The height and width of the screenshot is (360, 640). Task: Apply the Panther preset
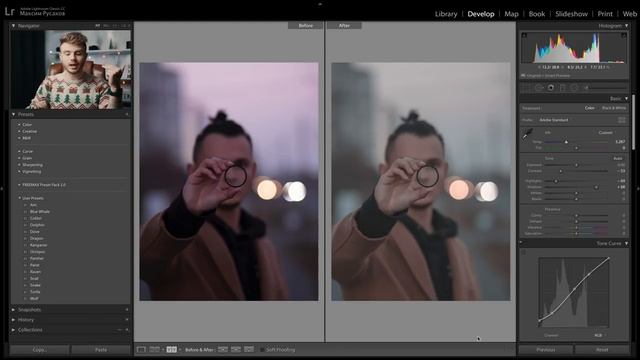pos(37,258)
